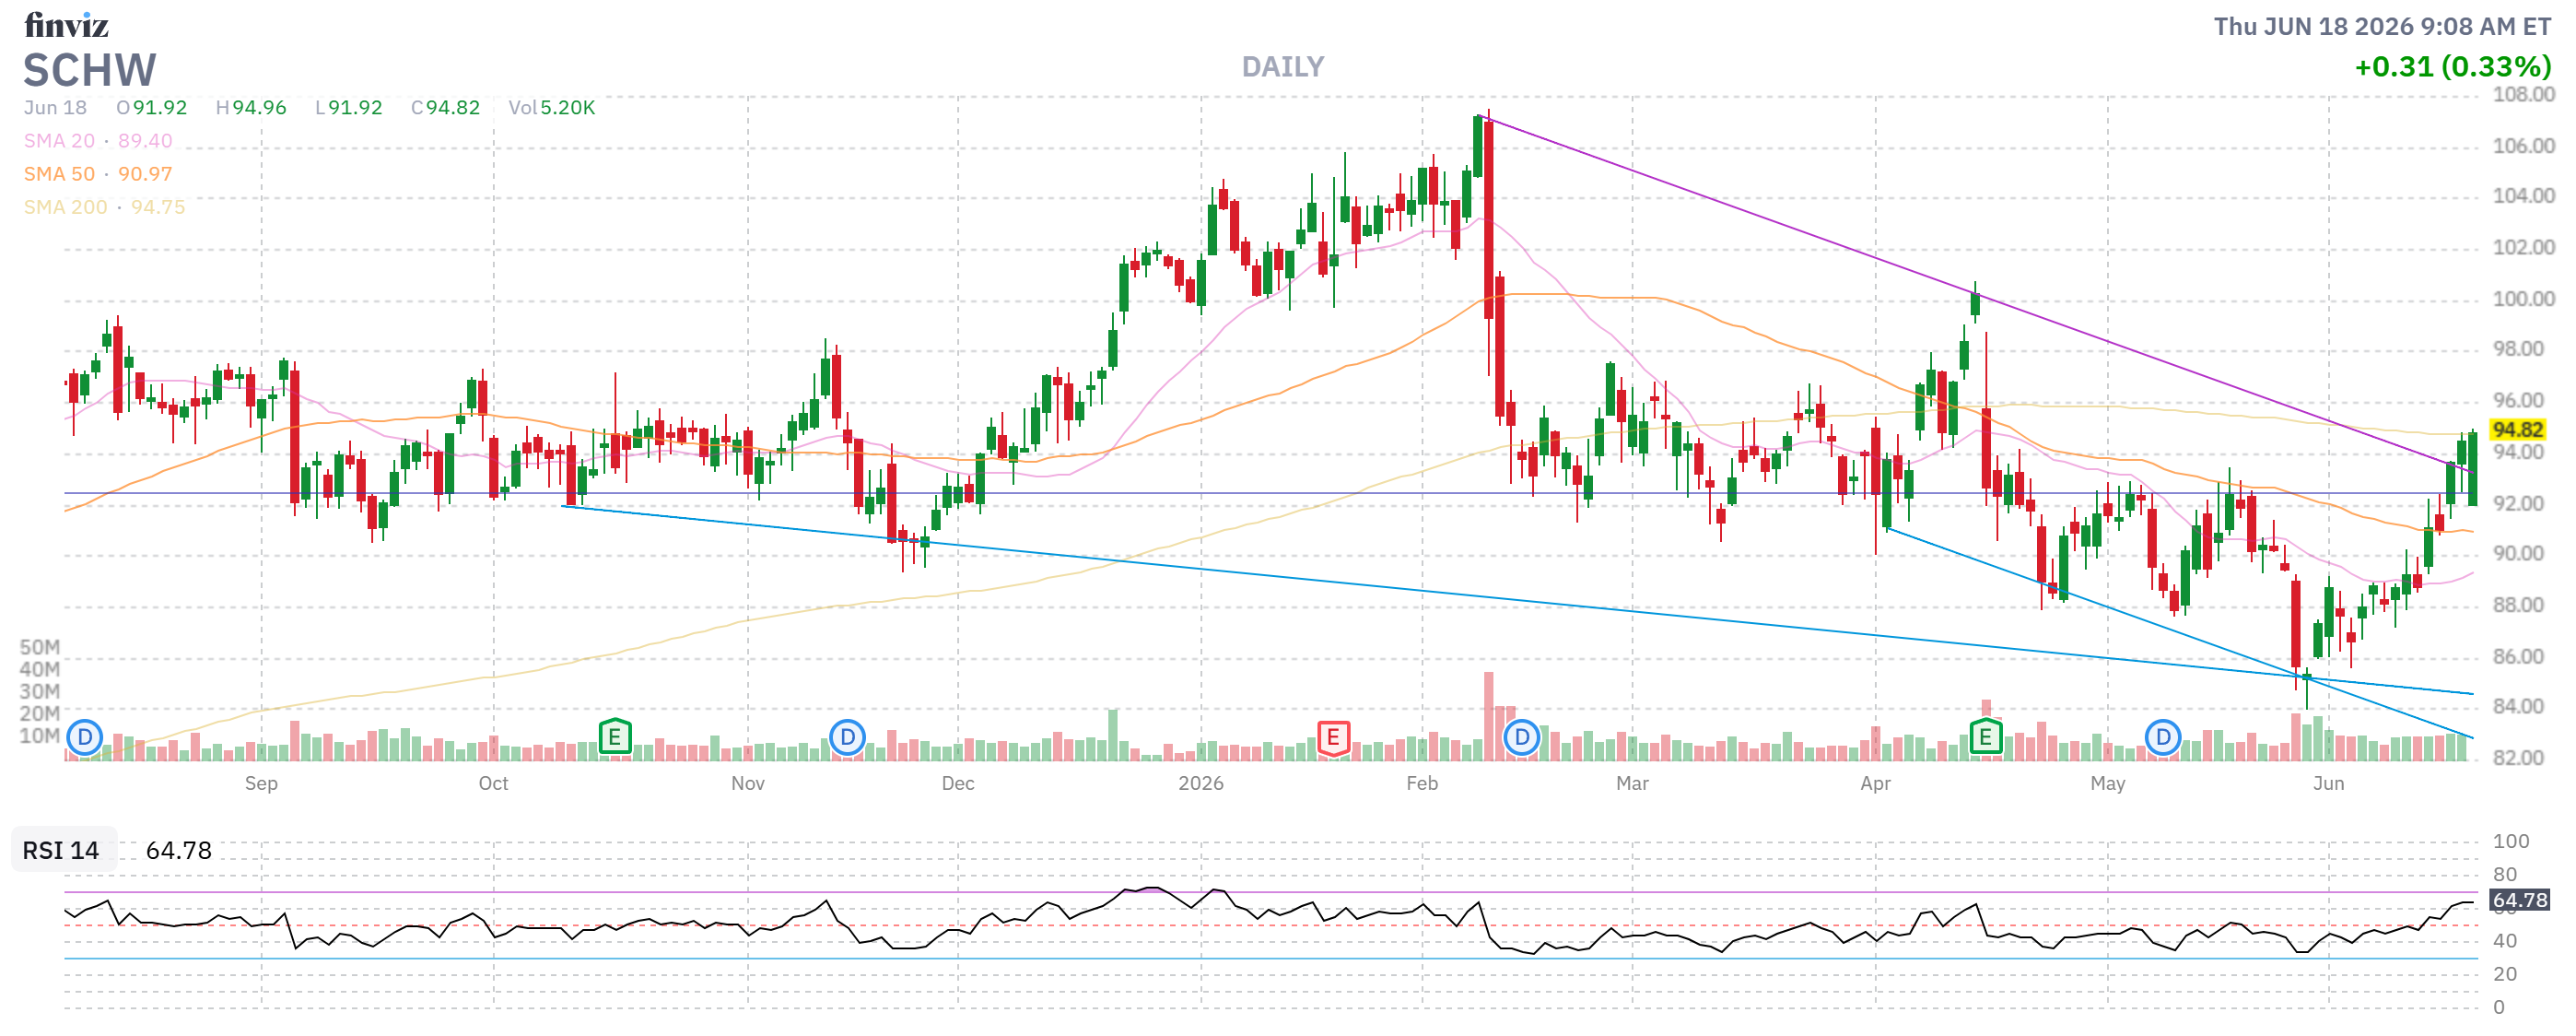The height and width of the screenshot is (1036, 2576).
Task: Click the close price C 94.82
Action: (x=446, y=108)
